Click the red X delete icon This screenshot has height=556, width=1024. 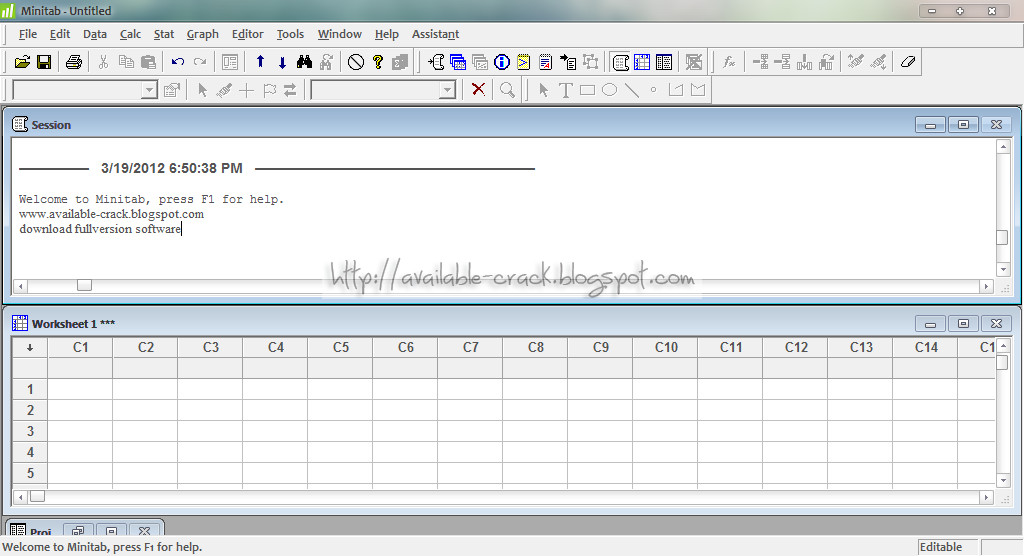(x=478, y=90)
